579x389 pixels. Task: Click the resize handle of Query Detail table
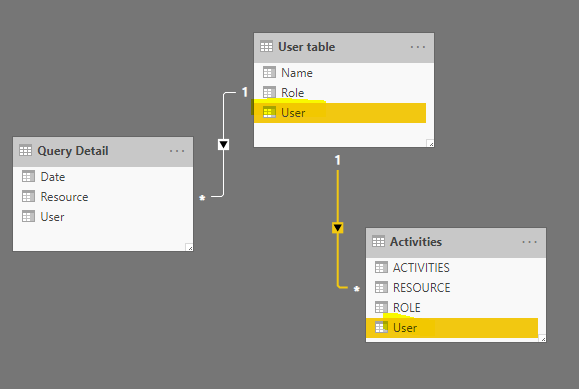[x=189, y=248]
